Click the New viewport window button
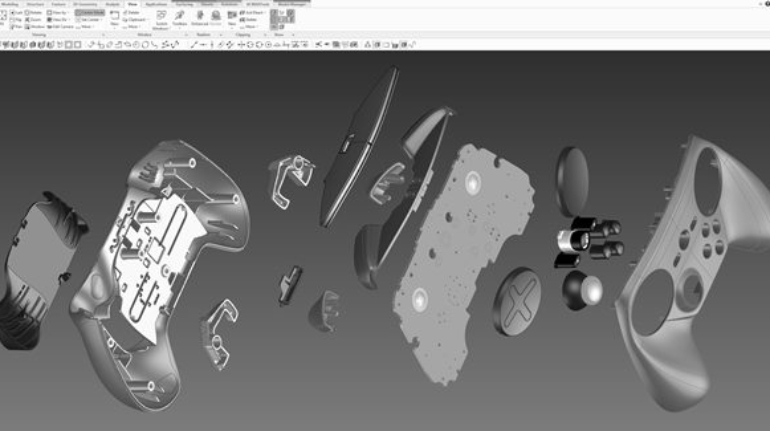This screenshot has width=770, height=431. pyautogui.click(x=114, y=18)
